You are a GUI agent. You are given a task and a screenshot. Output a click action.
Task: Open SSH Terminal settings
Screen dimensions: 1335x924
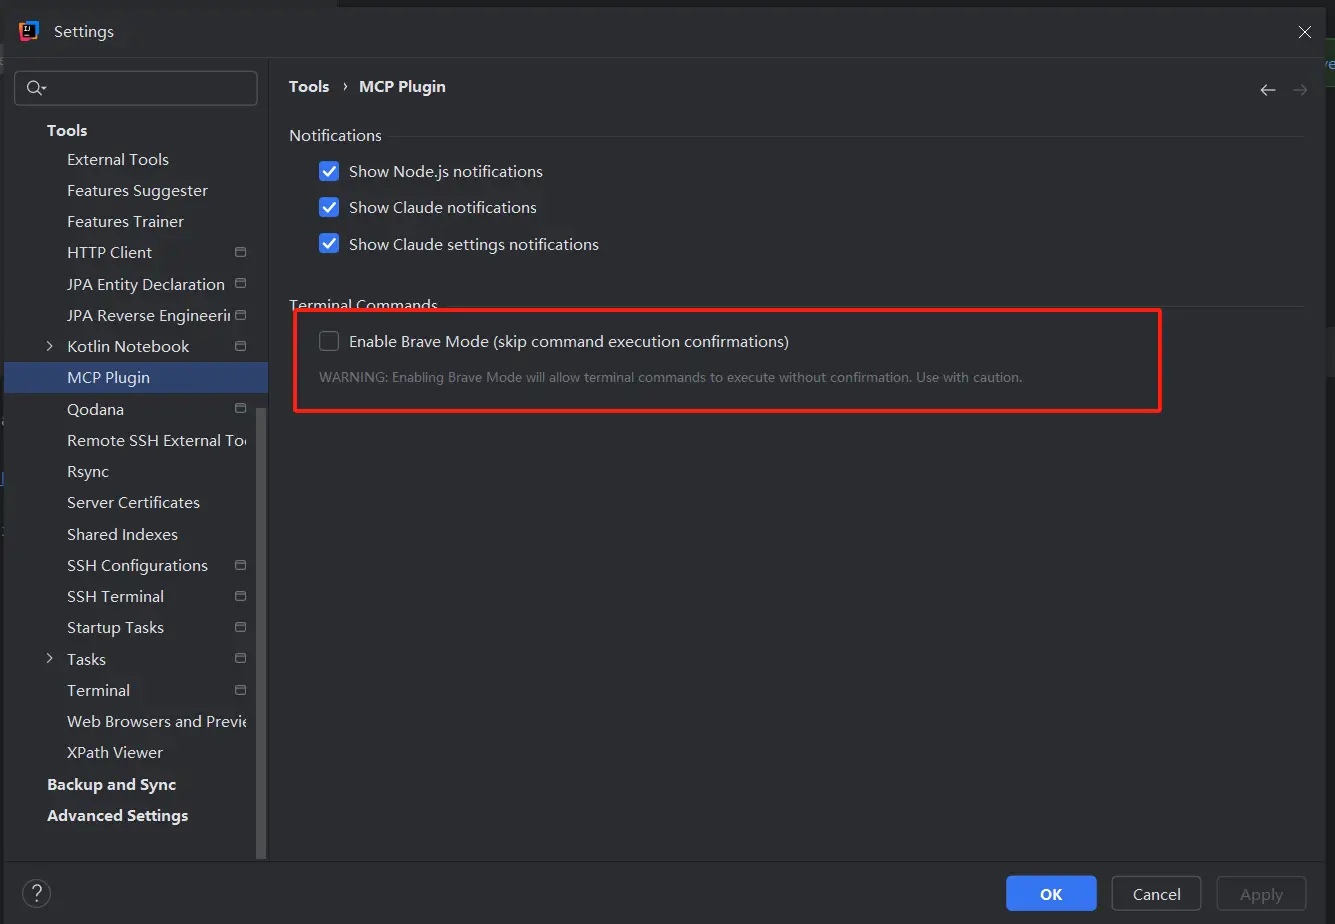pos(115,596)
